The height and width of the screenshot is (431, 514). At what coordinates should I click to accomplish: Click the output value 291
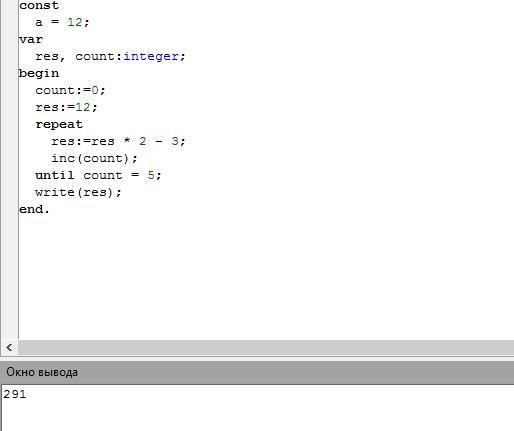pos(15,394)
